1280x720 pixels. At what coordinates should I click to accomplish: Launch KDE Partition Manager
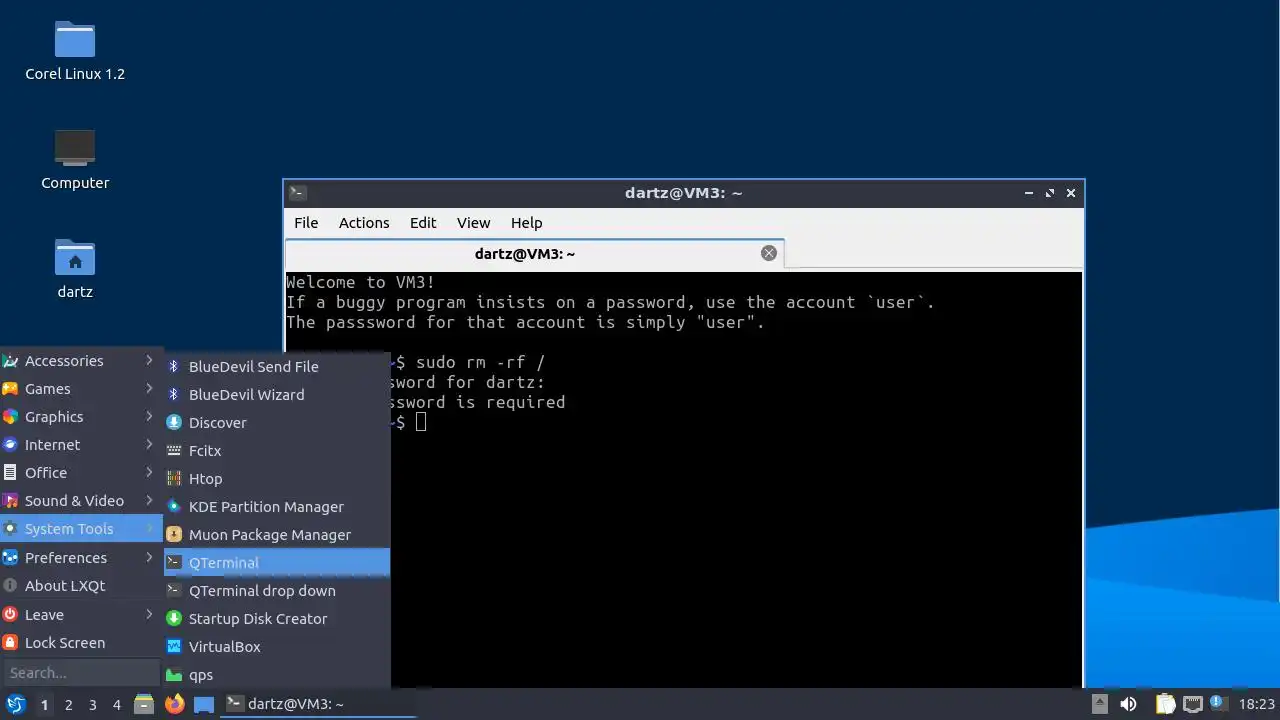point(277,507)
